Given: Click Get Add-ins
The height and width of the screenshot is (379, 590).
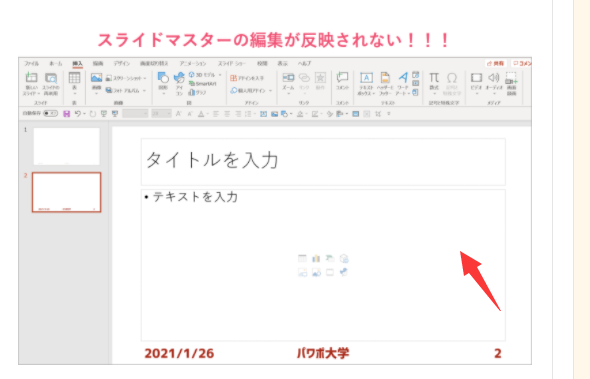Looking at the screenshot, I should pos(247,78).
